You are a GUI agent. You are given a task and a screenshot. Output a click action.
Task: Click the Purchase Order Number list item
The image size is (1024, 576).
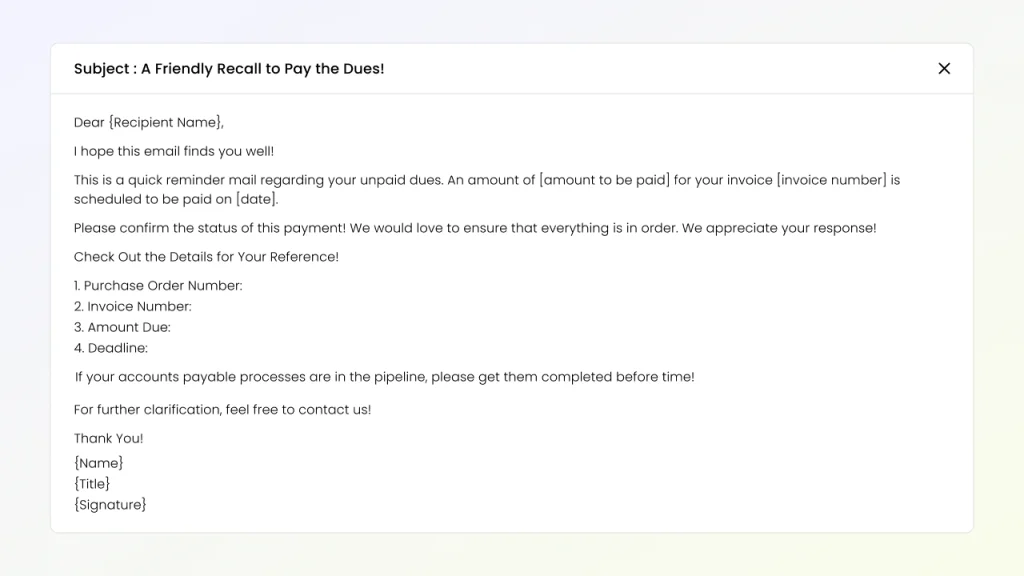(x=158, y=286)
